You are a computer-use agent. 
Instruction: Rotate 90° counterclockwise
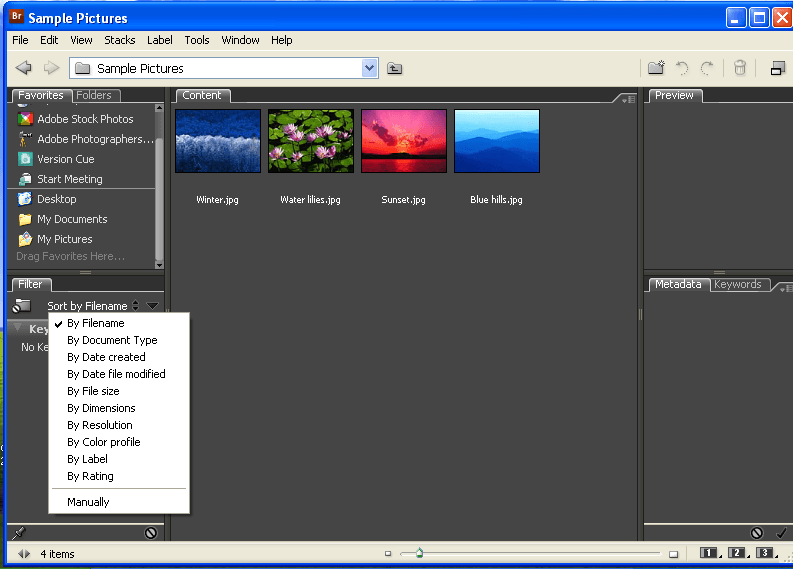pos(682,68)
